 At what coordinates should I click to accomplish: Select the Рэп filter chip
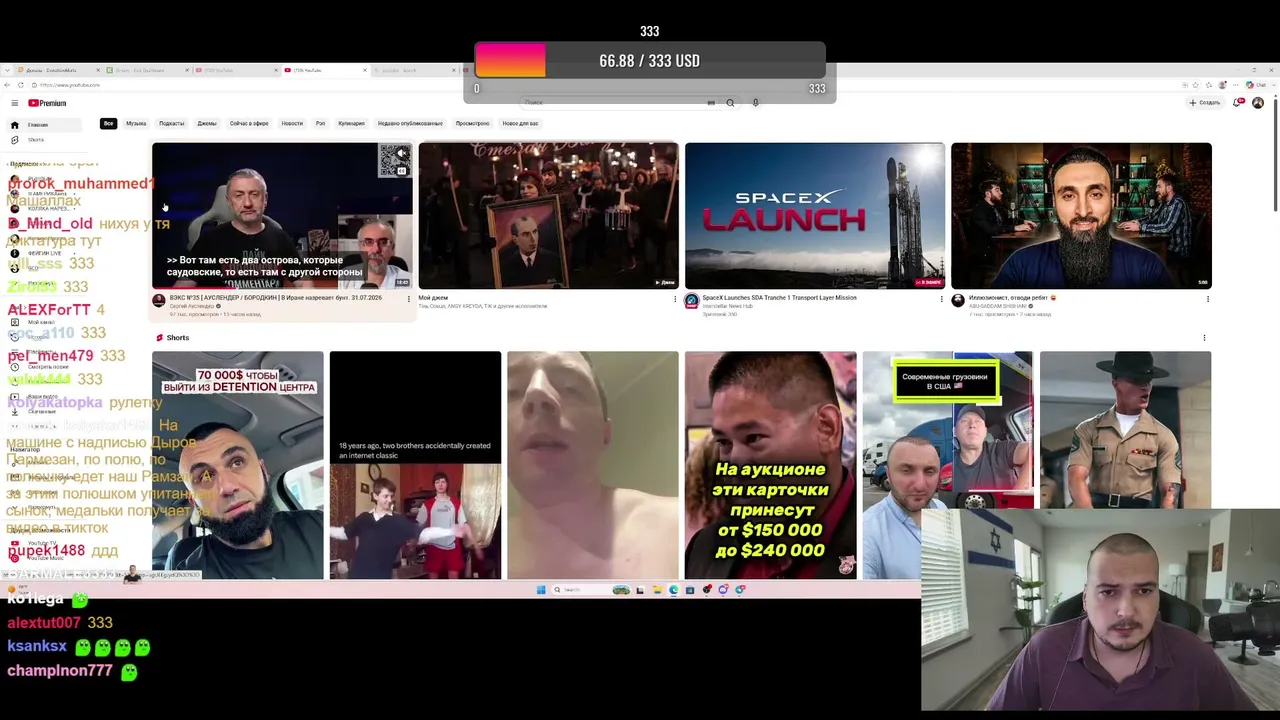click(x=321, y=124)
